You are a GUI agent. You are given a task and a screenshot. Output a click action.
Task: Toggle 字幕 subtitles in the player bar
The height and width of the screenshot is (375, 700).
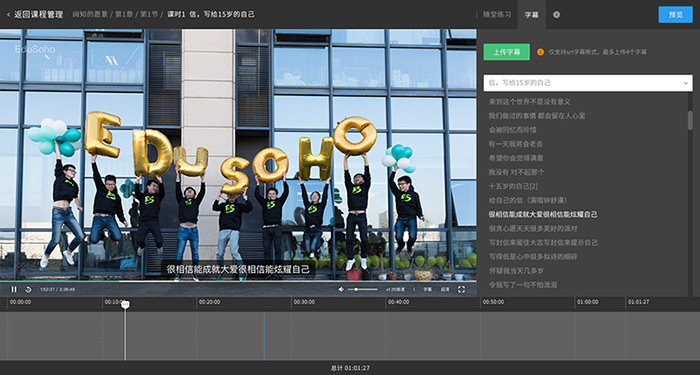(428, 289)
